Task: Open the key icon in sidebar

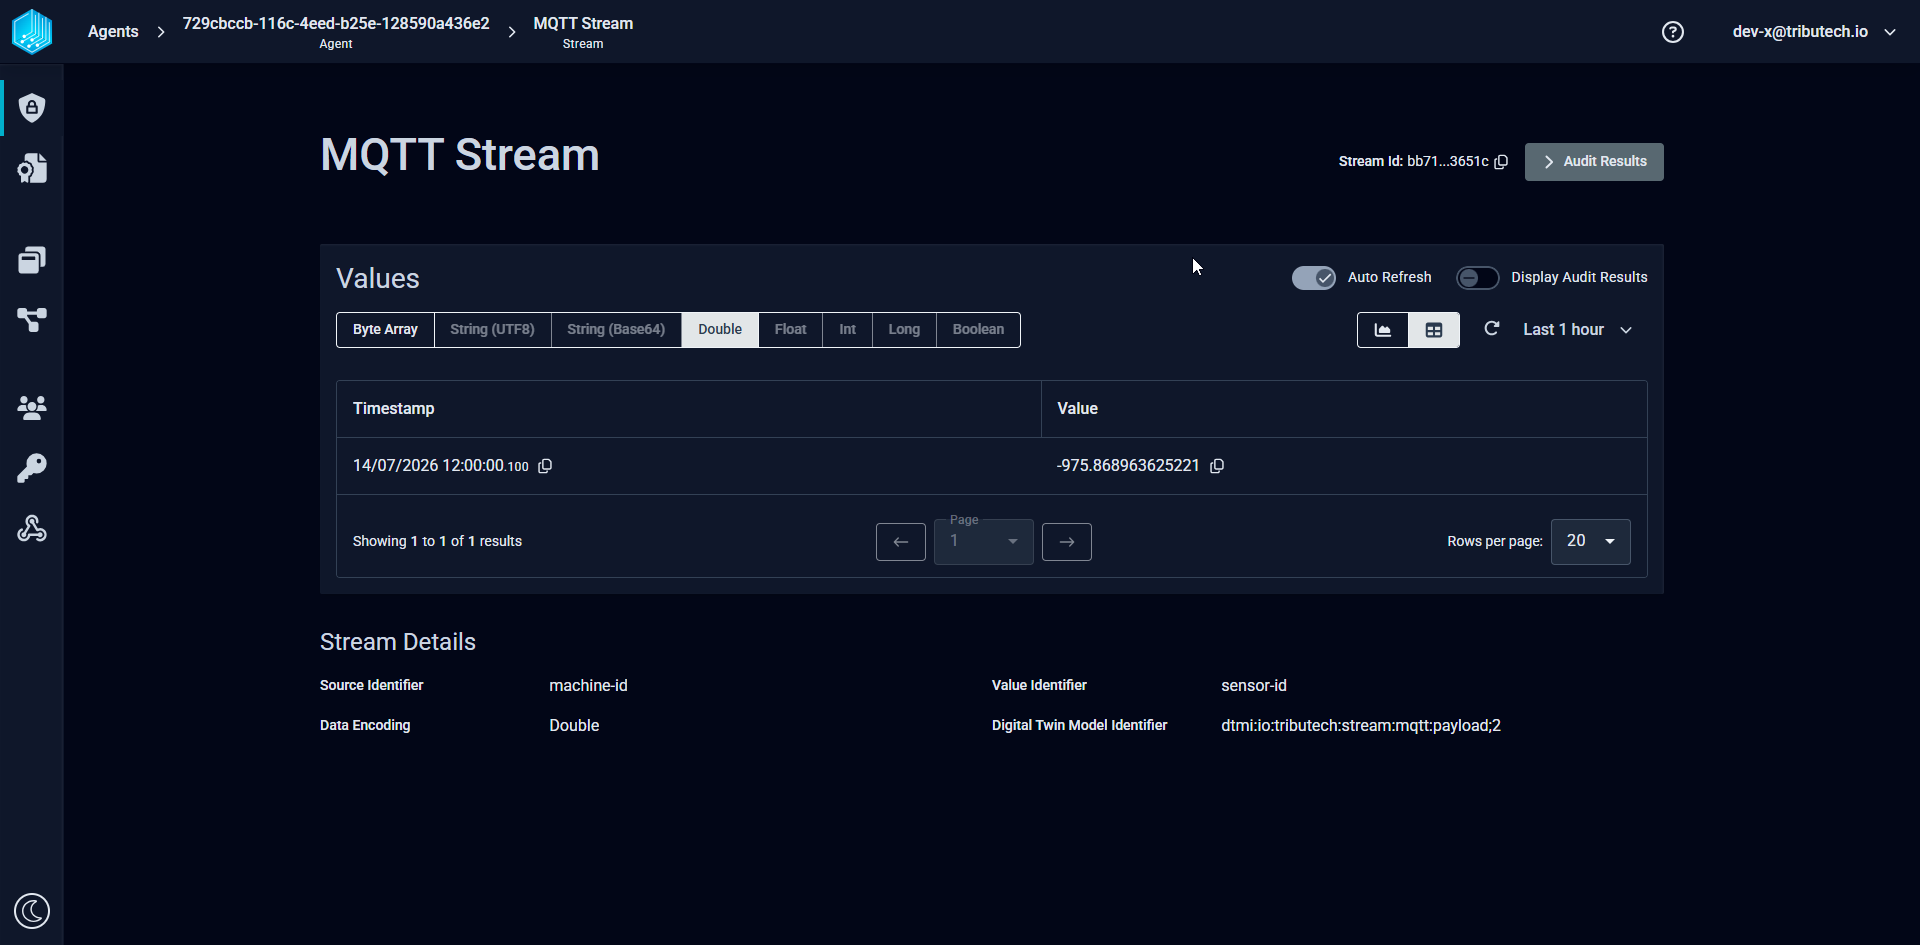Action: click(32, 468)
